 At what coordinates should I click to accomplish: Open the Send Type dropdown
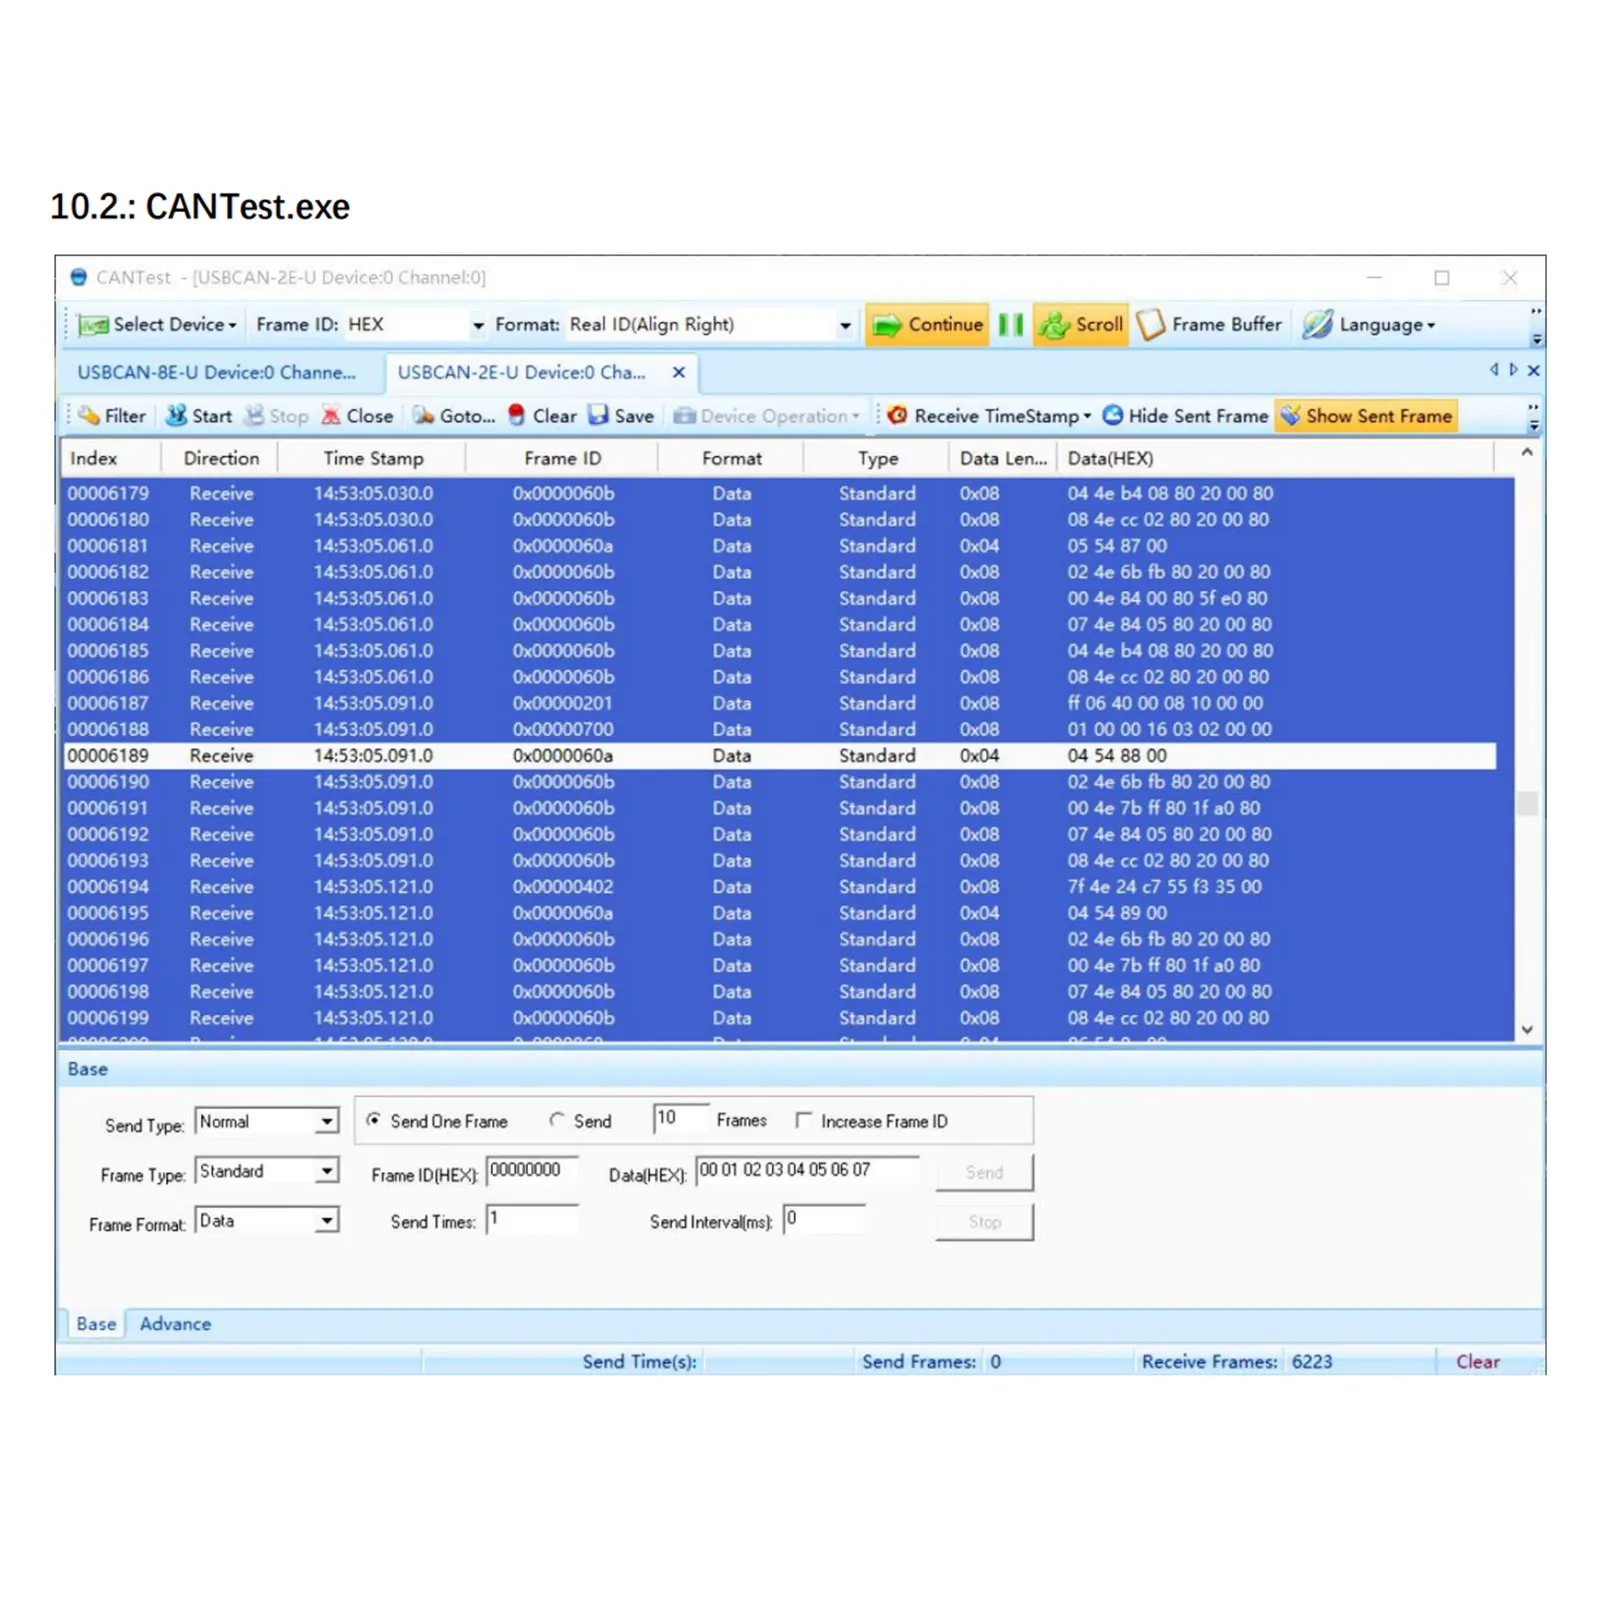[327, 1121]
